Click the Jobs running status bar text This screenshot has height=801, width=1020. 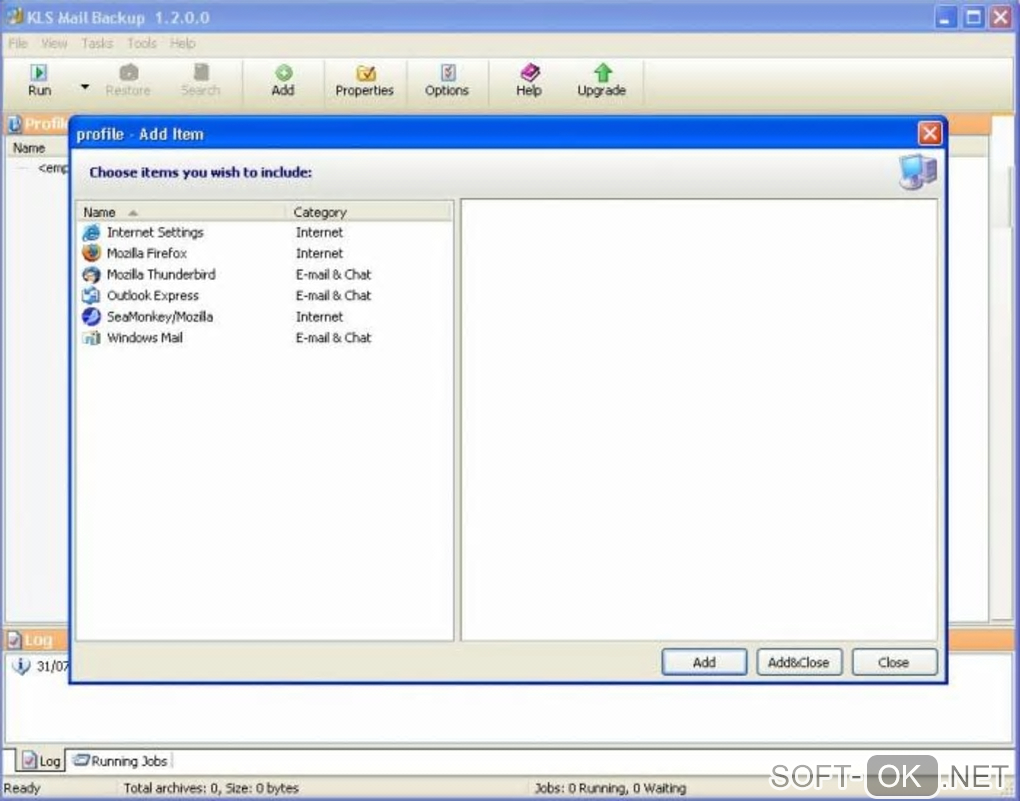(610, 789)
